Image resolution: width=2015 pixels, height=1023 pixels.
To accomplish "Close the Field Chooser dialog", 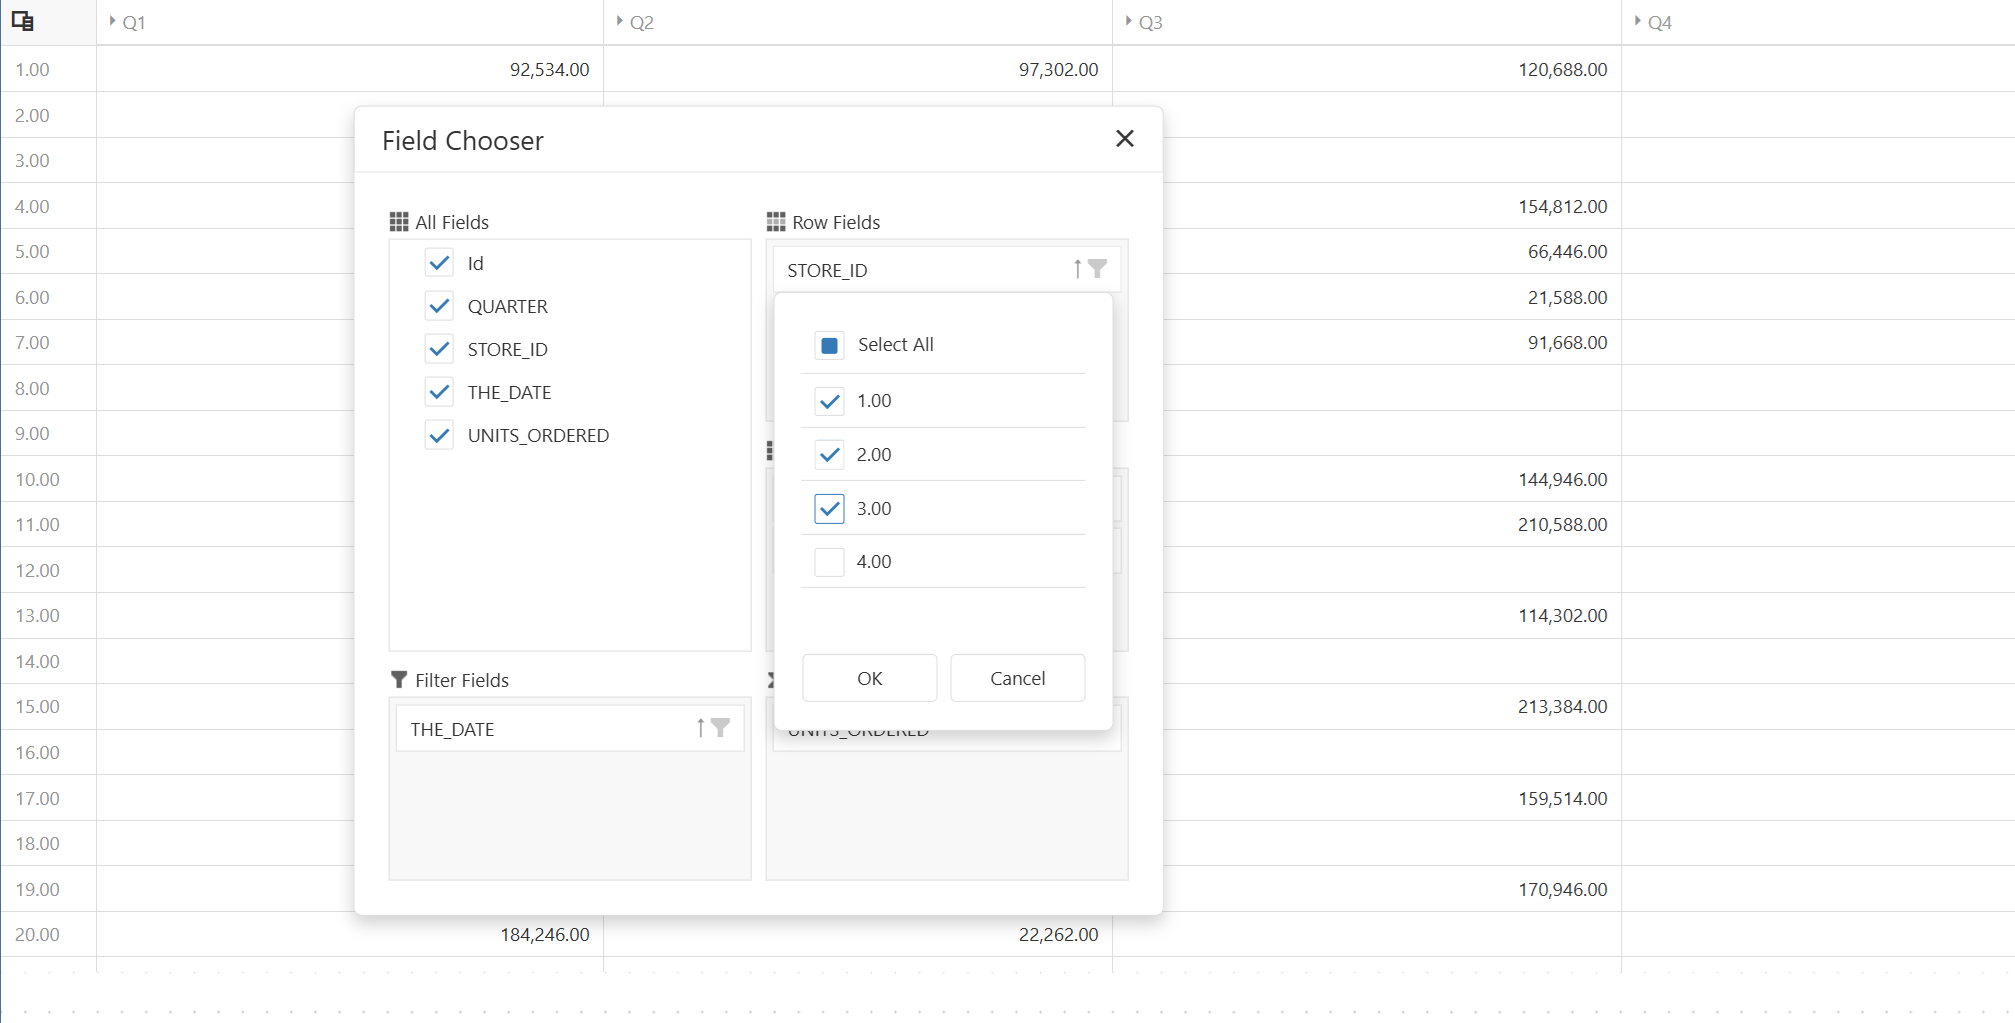I will pyautogui.click(x=1125, y=139).
